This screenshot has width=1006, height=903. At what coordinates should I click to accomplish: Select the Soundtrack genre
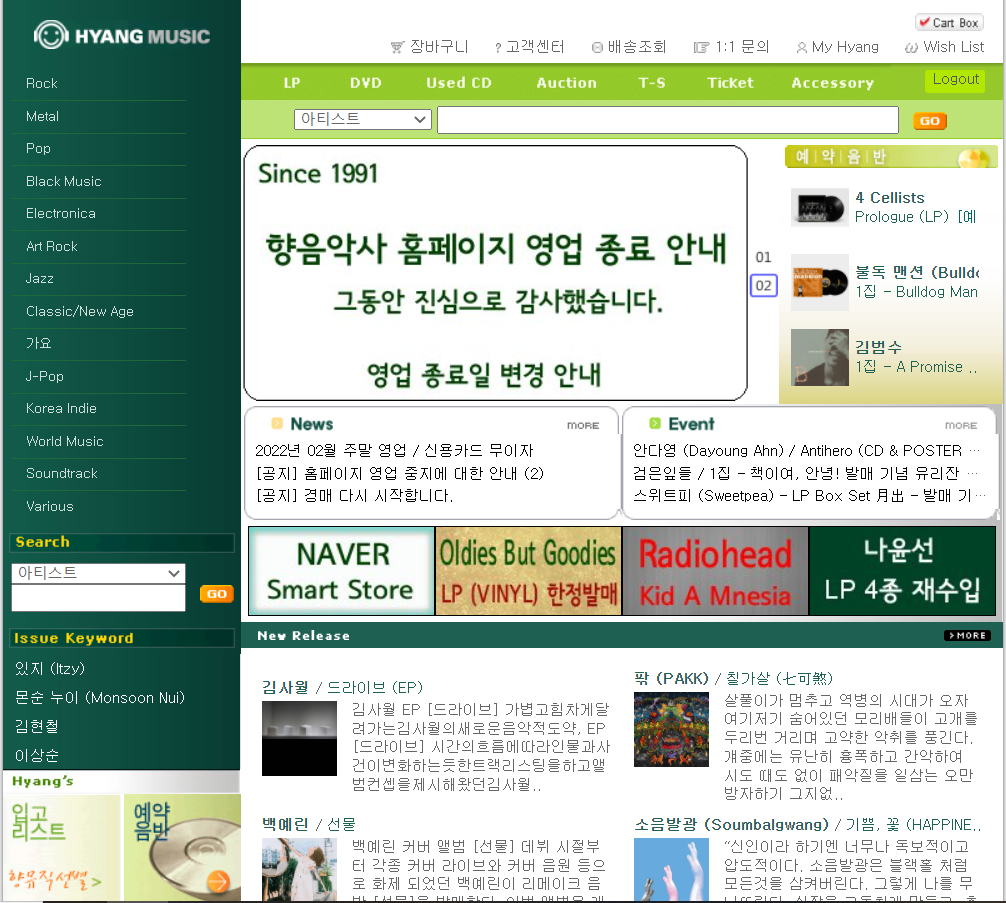[x=62, y=474]
